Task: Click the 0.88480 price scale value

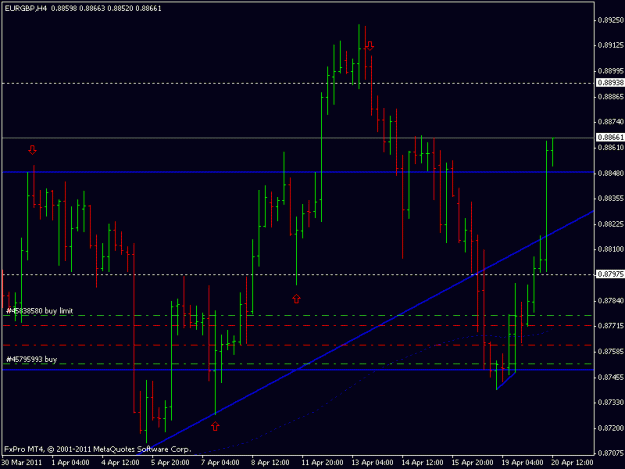Action: point(611,173)
